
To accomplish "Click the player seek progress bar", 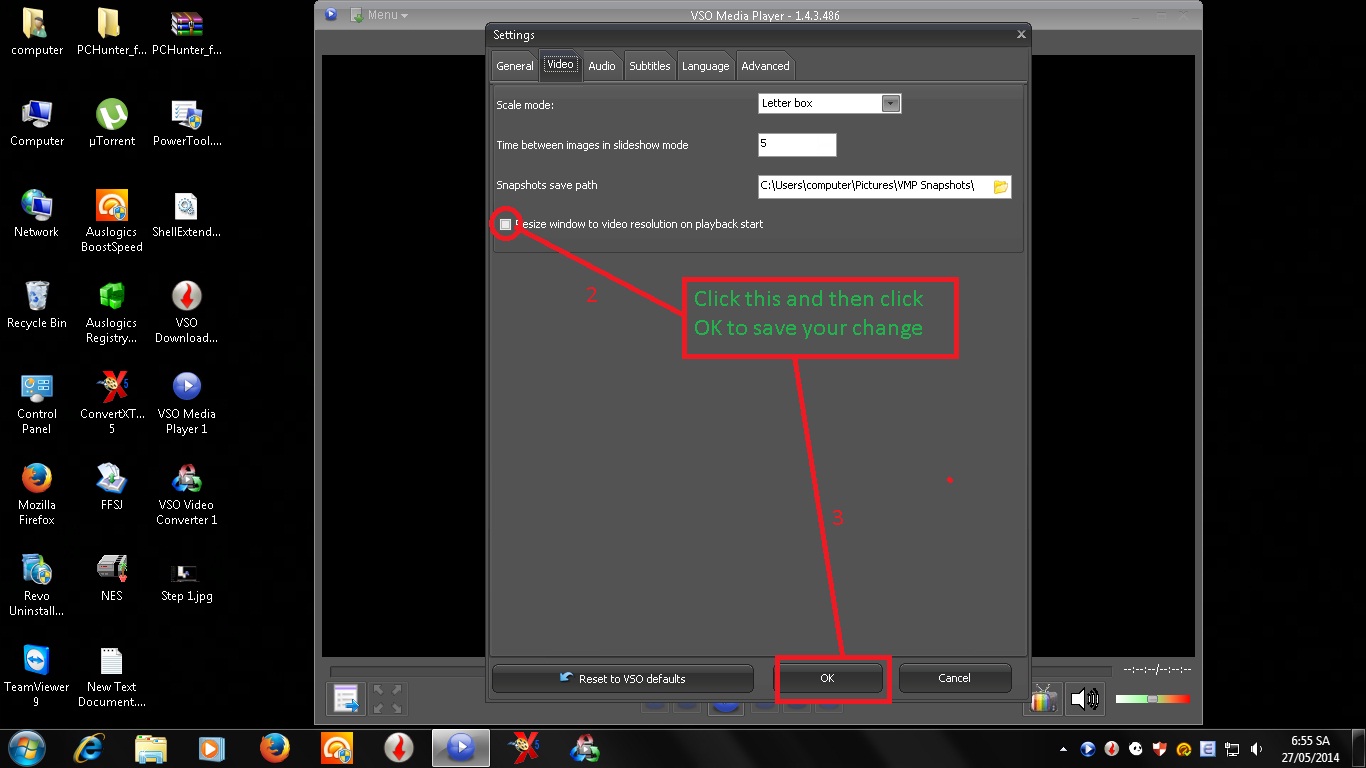I will point(720,671).
